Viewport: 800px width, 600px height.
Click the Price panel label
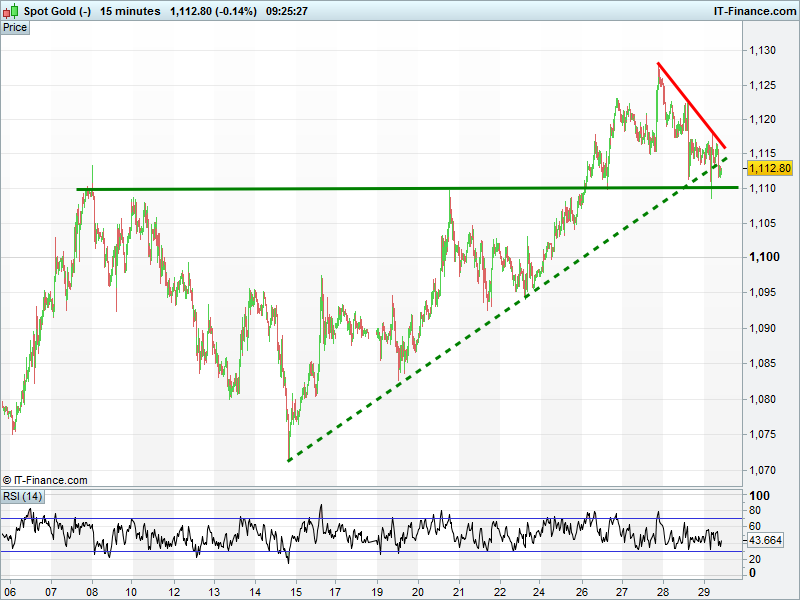point(15,28)
